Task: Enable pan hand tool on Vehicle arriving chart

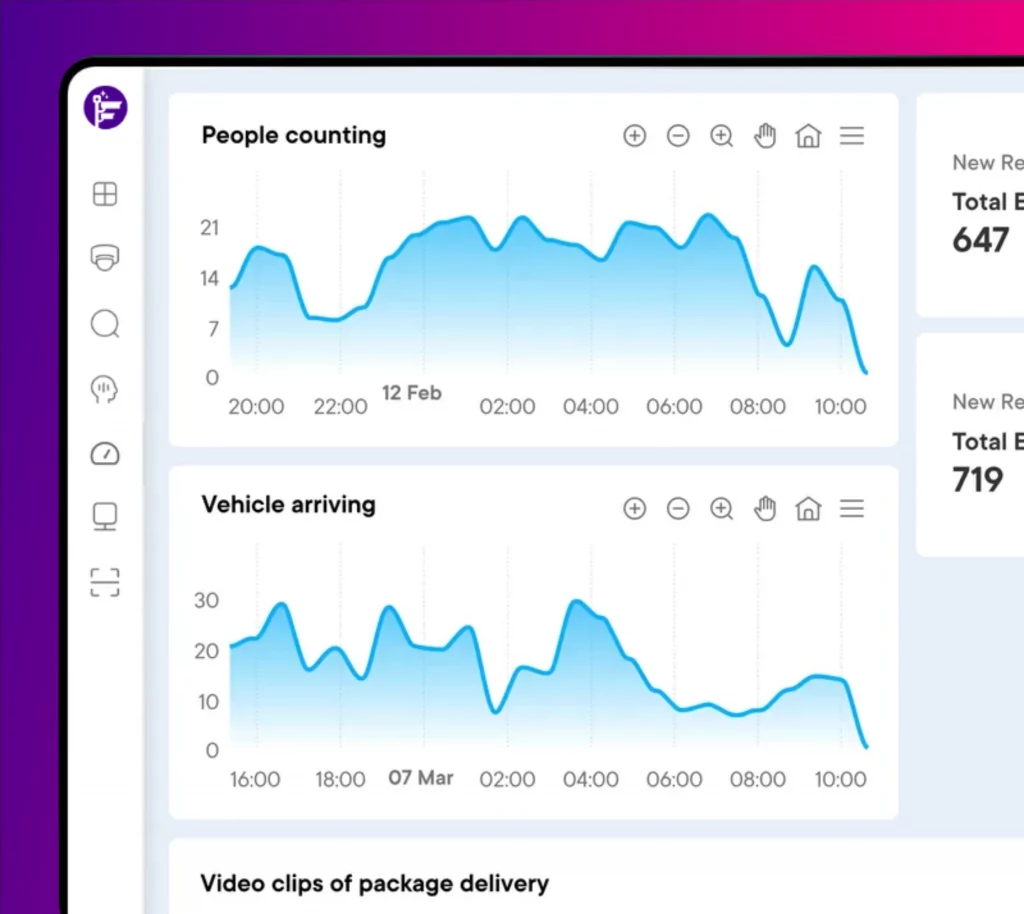Action: point(765,509)
